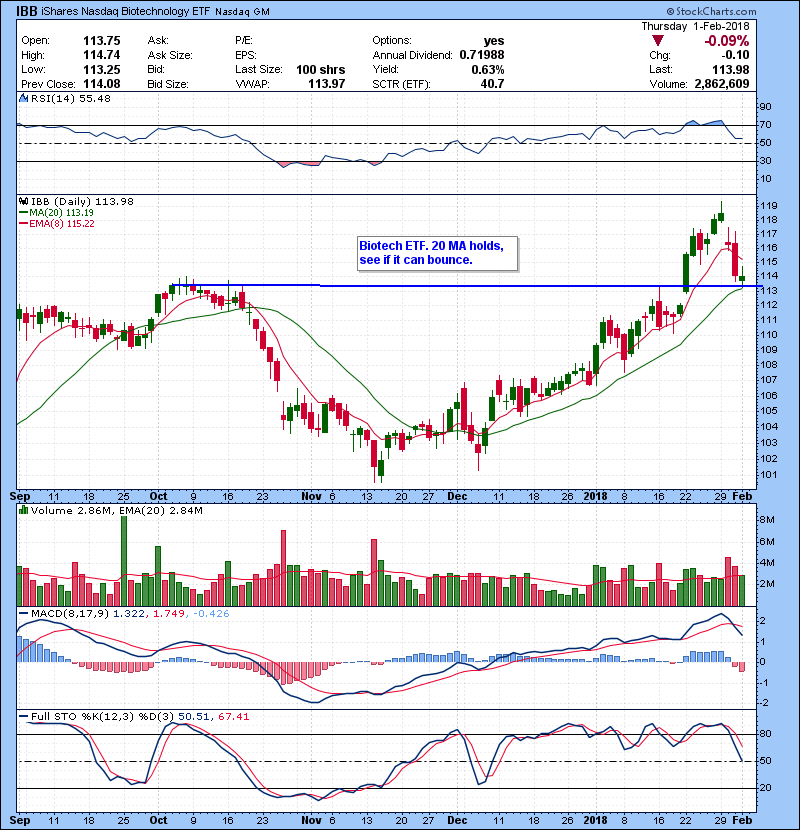The height and width of the screenshot is (830, 800).
Task: Click the IBB (Daily) 113.98 chart label
Action: point(82,201)
